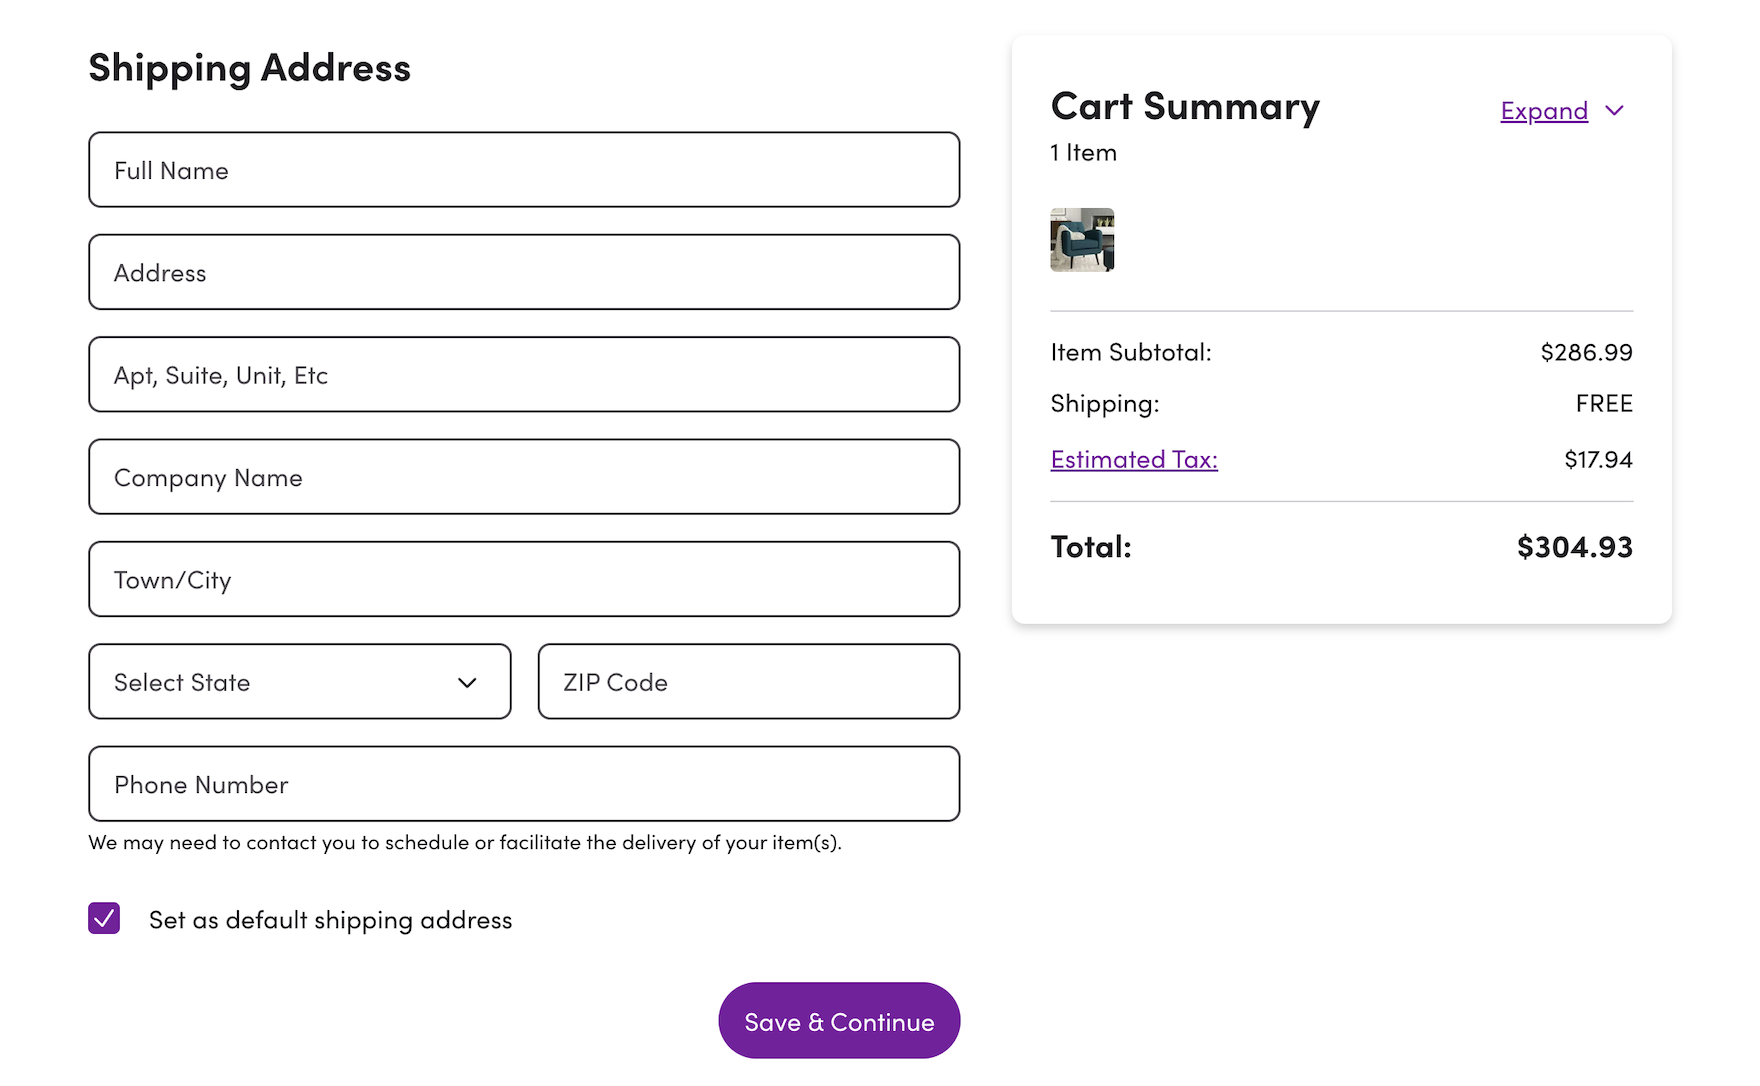The height and width of the screenshot is (1086, 1760).
Task: Click the Phone Number field
Action: (x=524, y=784)
